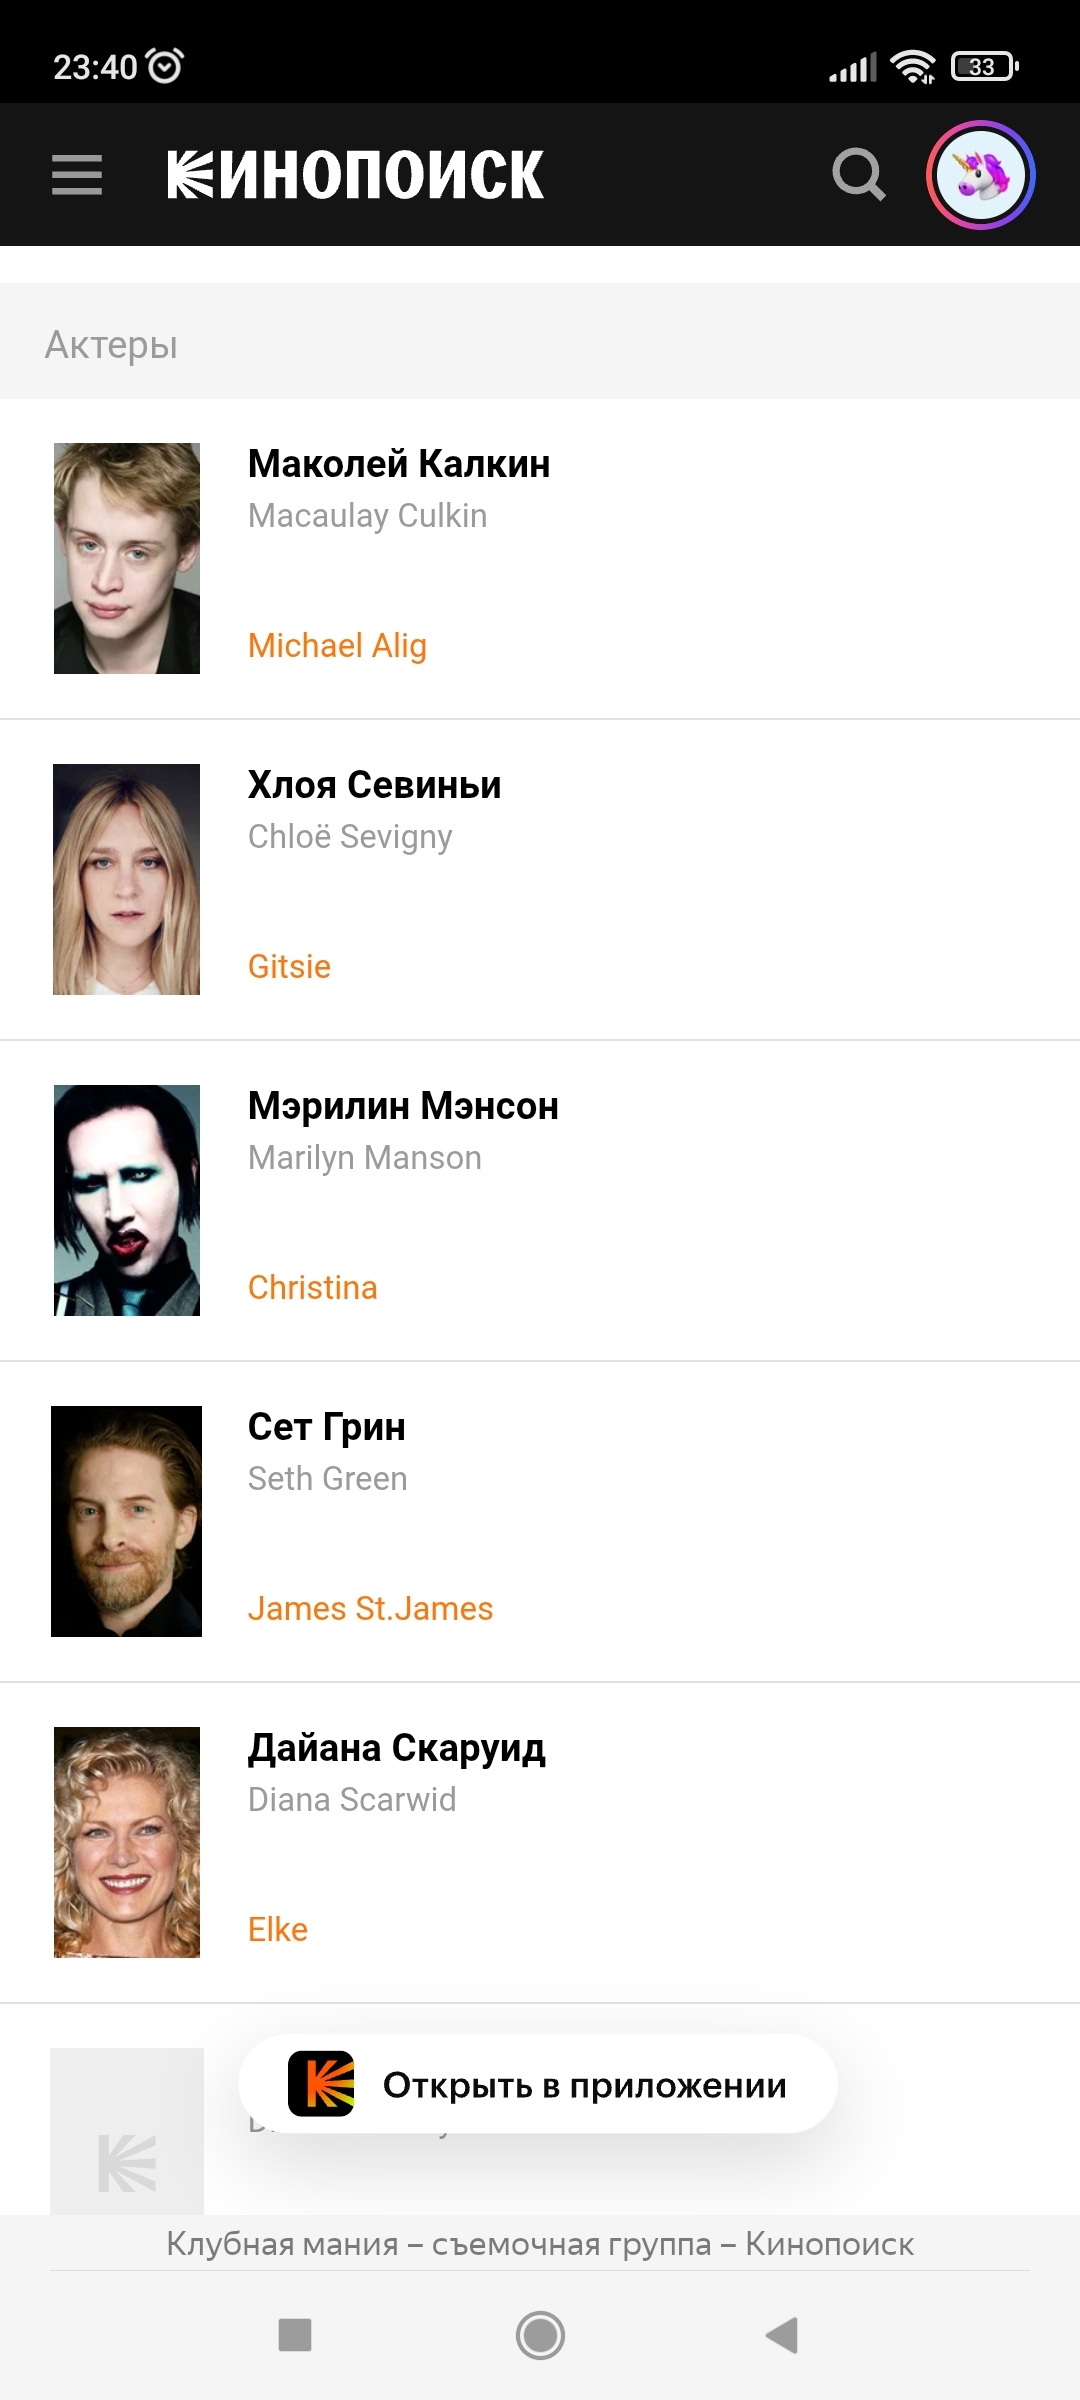Viewport: 1080px width, 2400px height.
Task: Open Маколей Калкин actor page
Action: coord(399,465)
